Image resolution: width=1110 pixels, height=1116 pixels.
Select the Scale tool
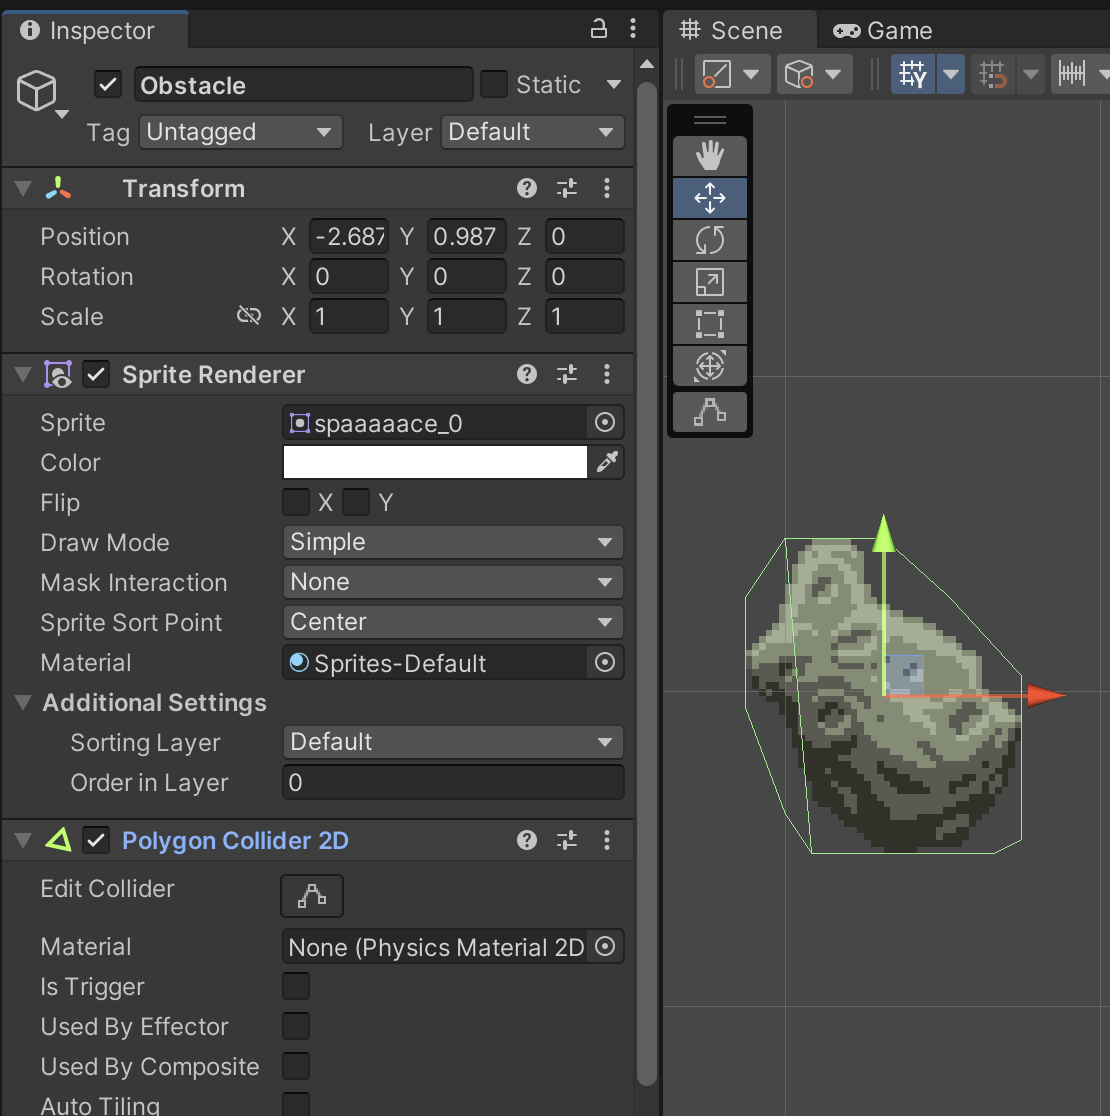tap(709, 282)
